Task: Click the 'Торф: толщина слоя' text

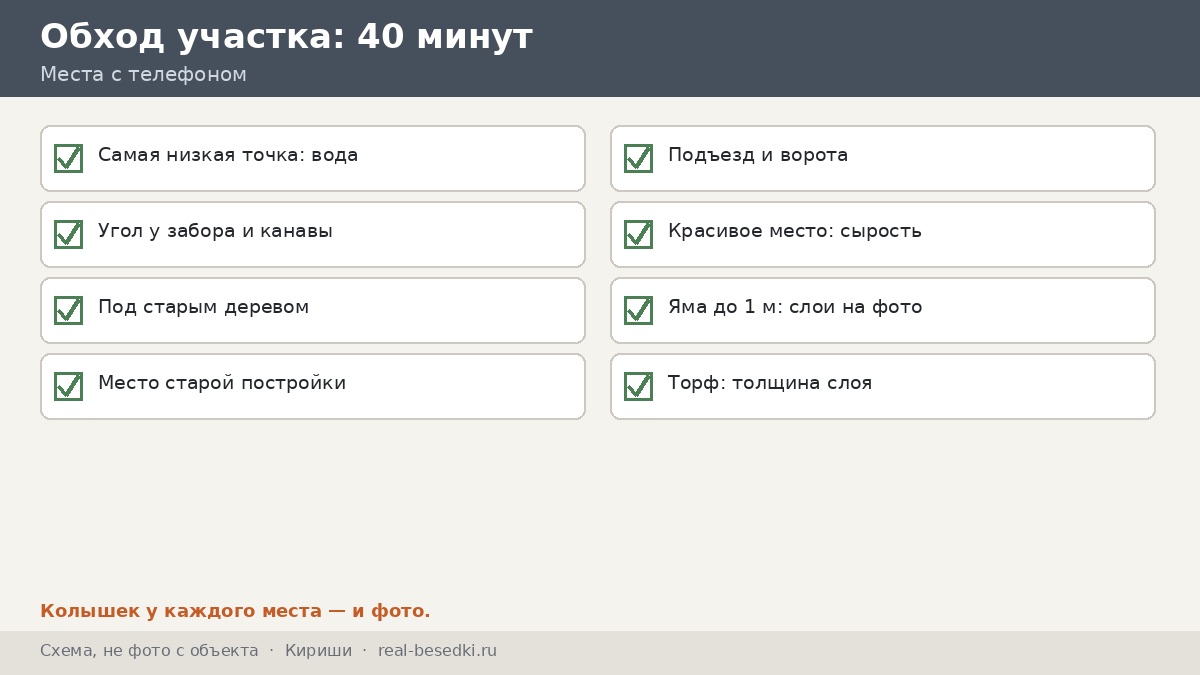Action: pos(770,383)
